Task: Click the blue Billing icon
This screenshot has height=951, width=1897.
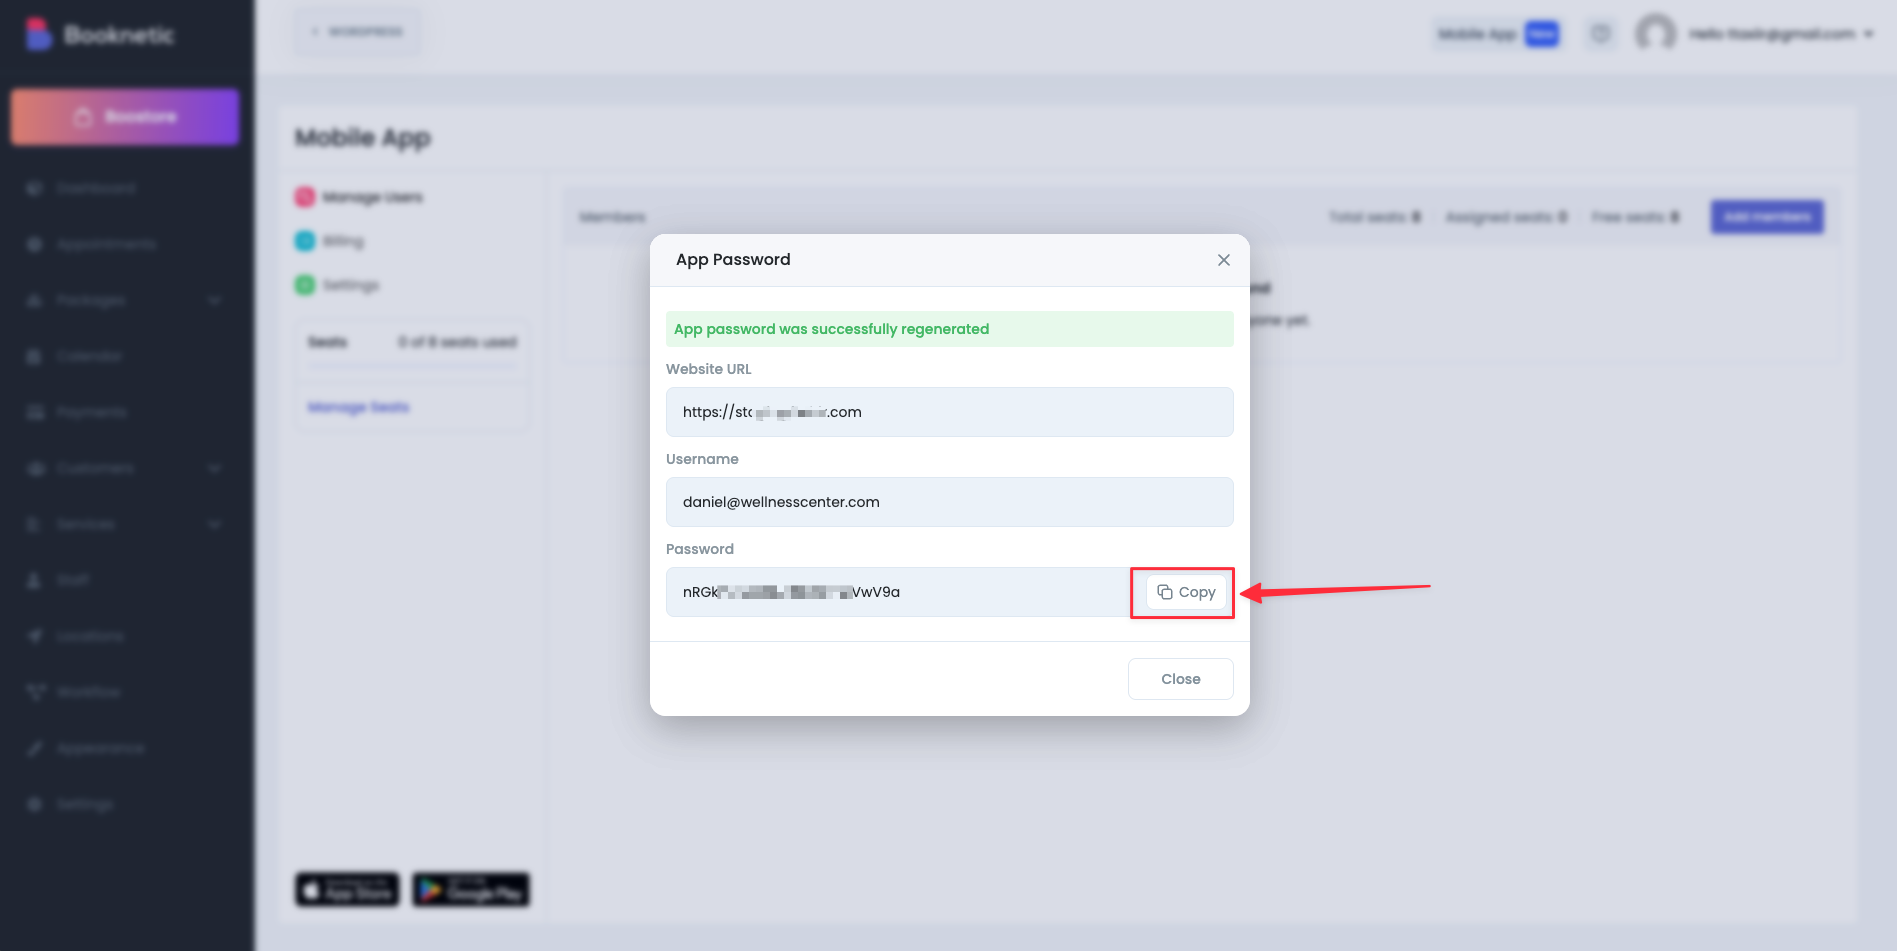Action: [x=305, y=241]
